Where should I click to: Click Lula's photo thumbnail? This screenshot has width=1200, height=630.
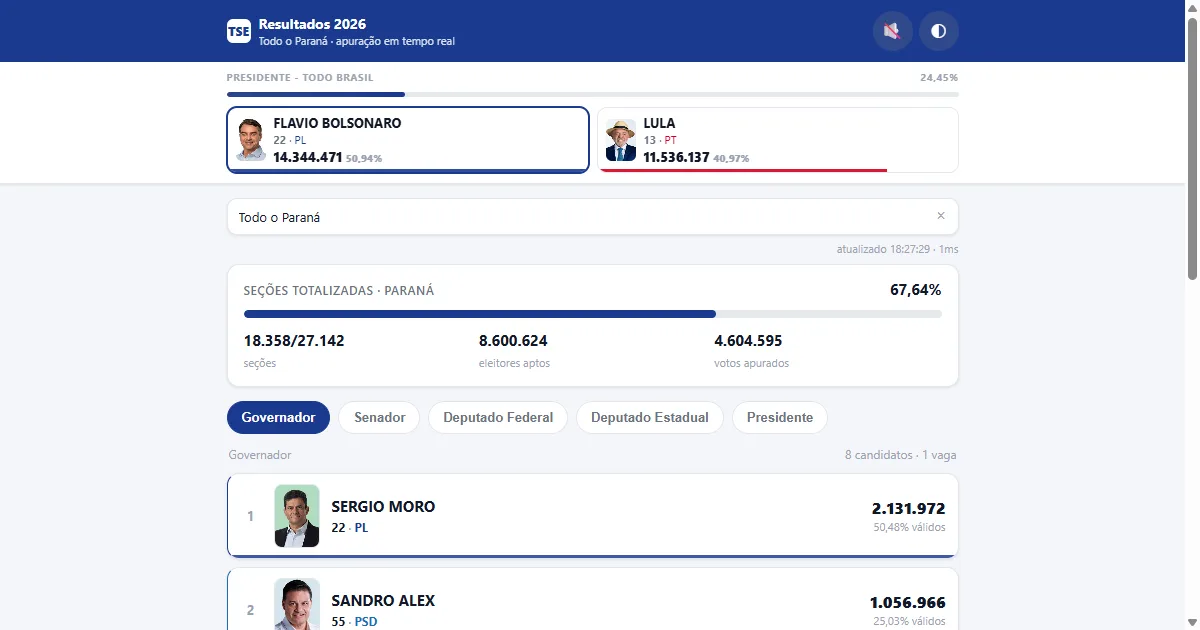point(621,140)
